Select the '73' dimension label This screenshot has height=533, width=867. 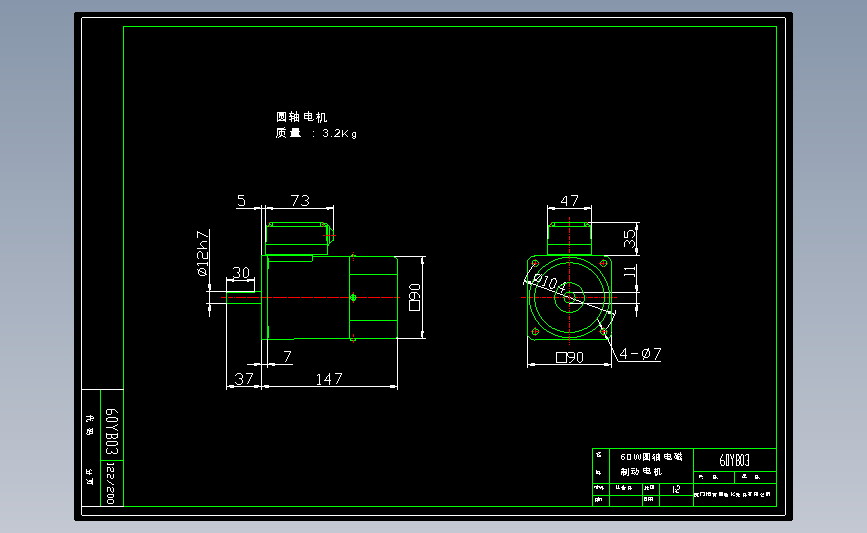click(300, 200)
